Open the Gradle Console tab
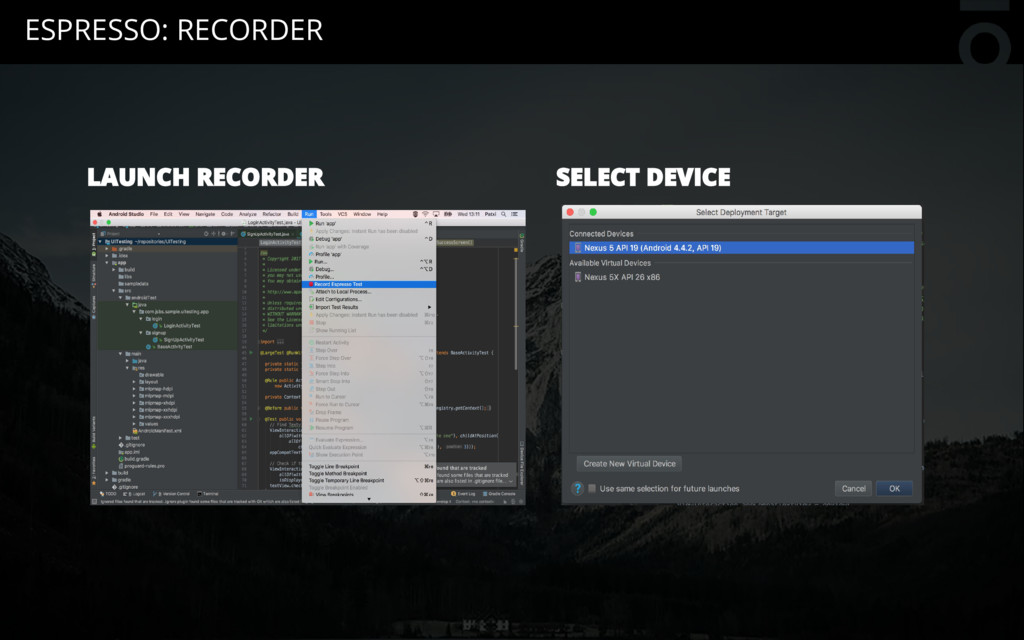The height and width of the screenshot is (640, 1024). [499, 494]
